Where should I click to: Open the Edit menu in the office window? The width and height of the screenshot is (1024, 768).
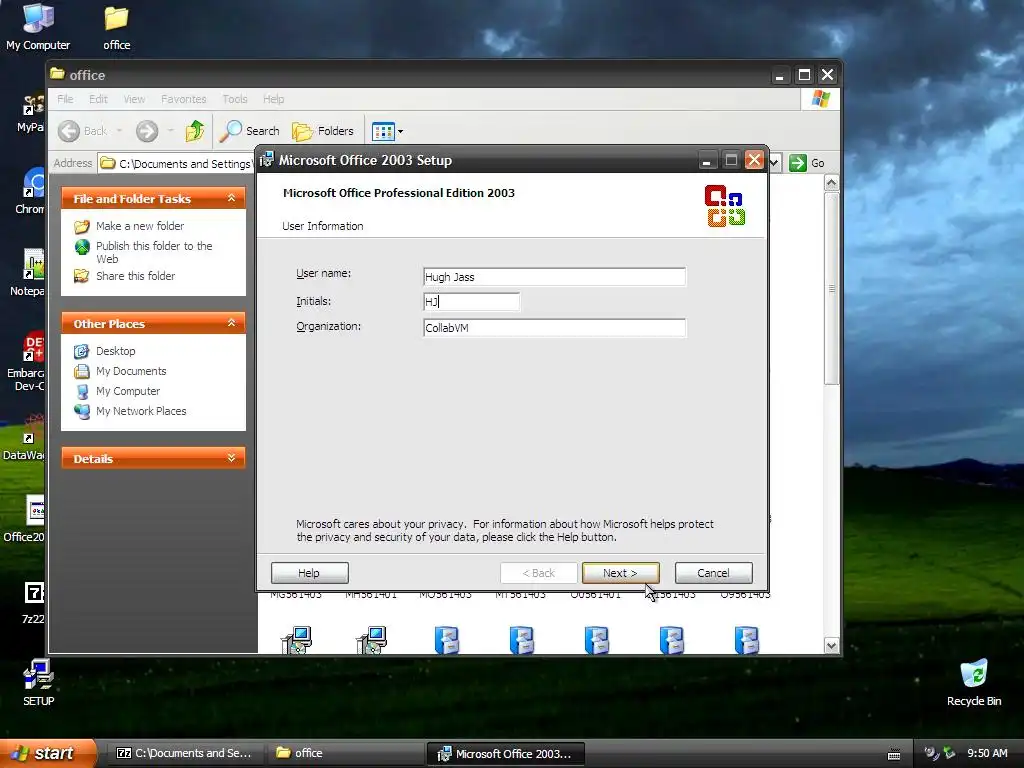[x=98, y=99]
